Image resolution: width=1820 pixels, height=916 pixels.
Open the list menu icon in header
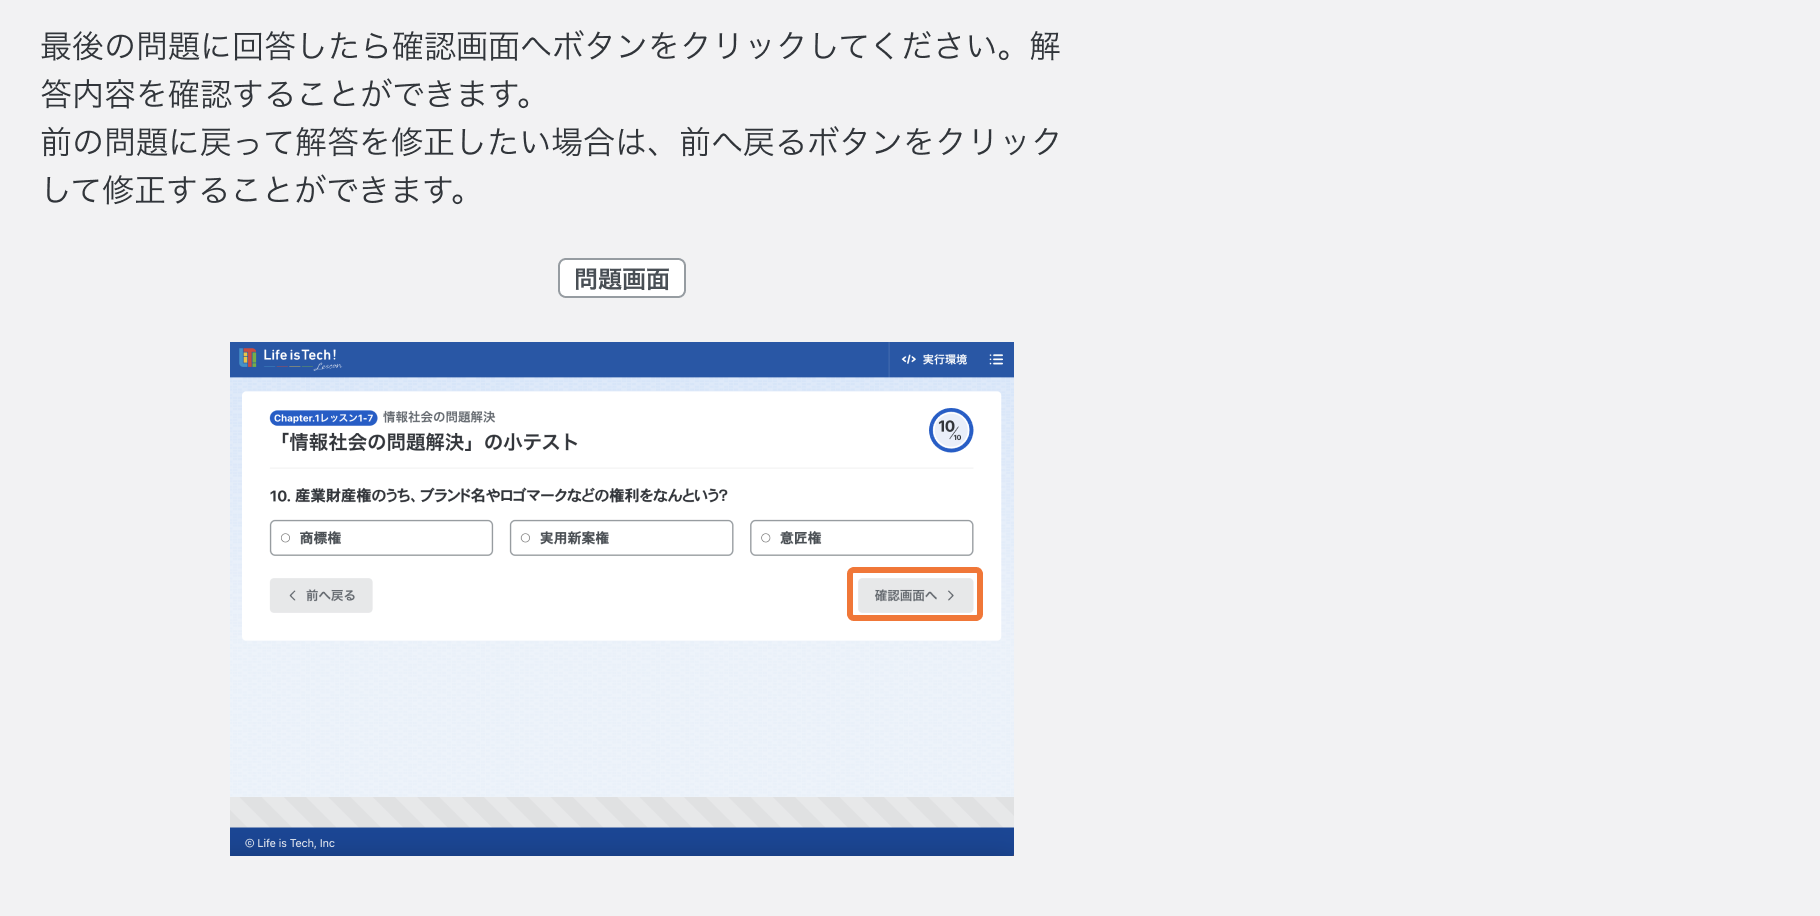pyautogui.click(x=996, y=360)
